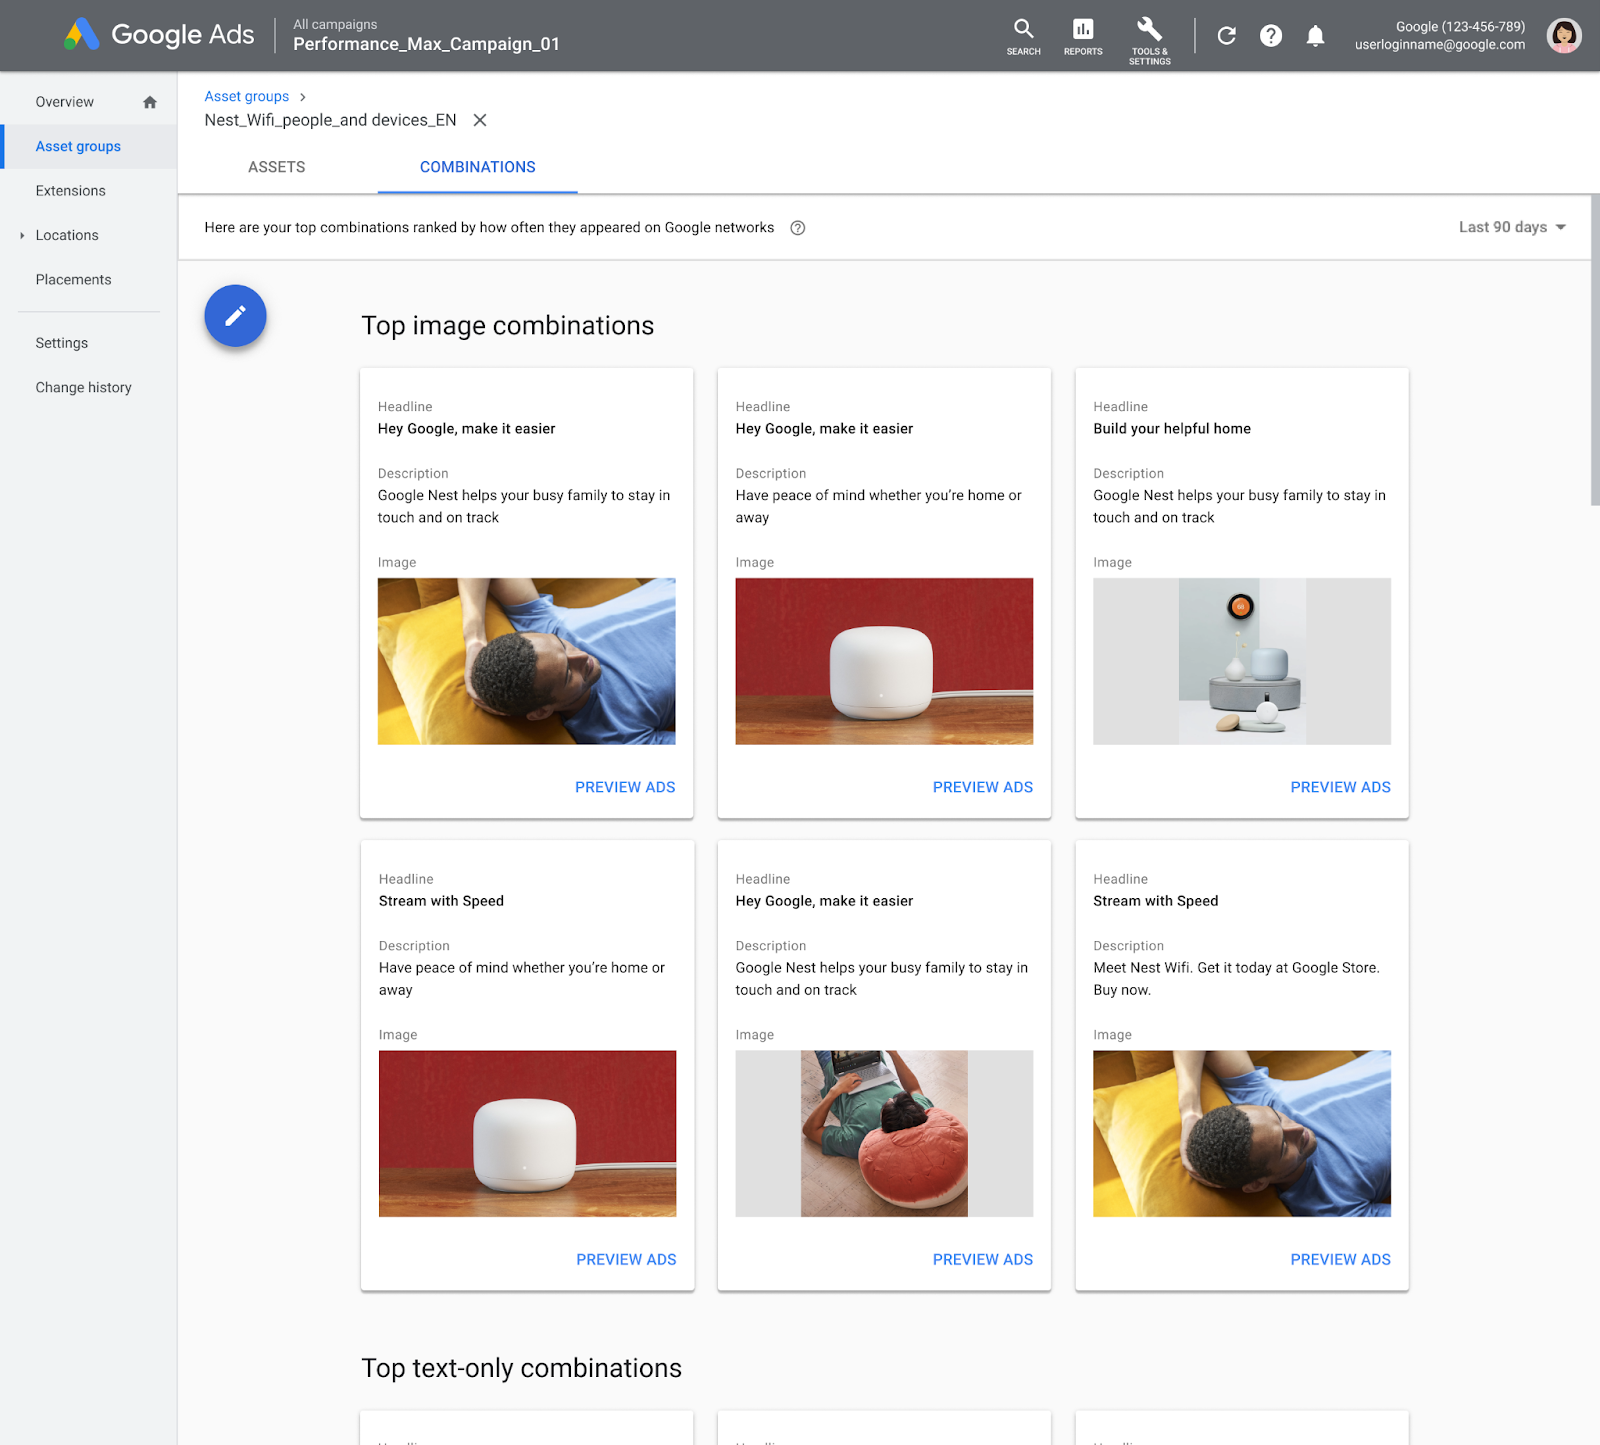Click the Asset groups breadcrumb link

246,96
